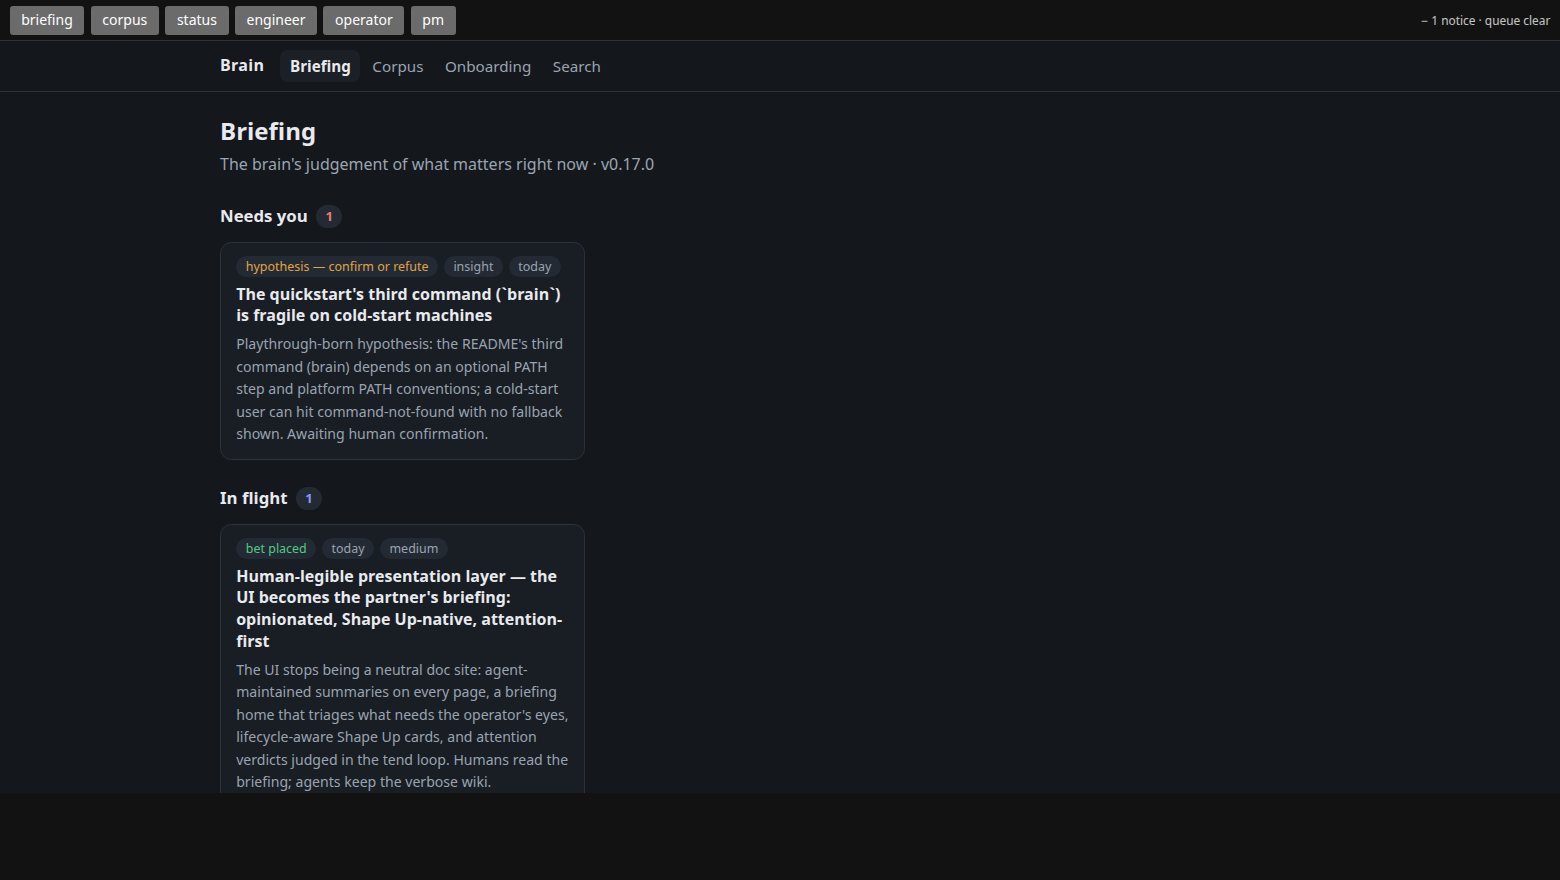
Task: Click the 'medium' tag on bet card
Action: click(414, 549)
